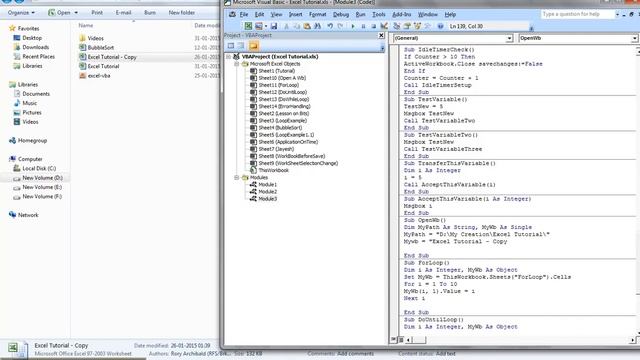This screenshot has width=640, height=360.
Task: Click View Object icon in Project panel
Action: coord(242,46)
